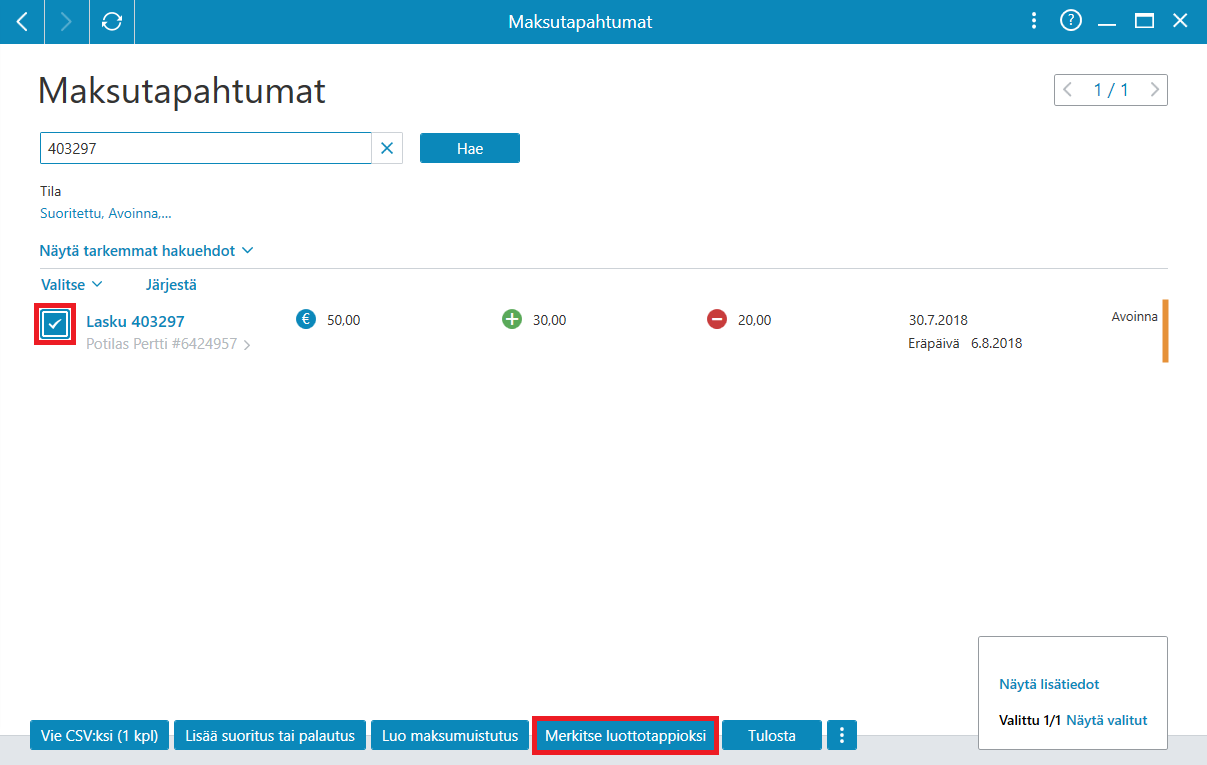Expand Näytä tarkemmat hakuehdot

(147, 250)
